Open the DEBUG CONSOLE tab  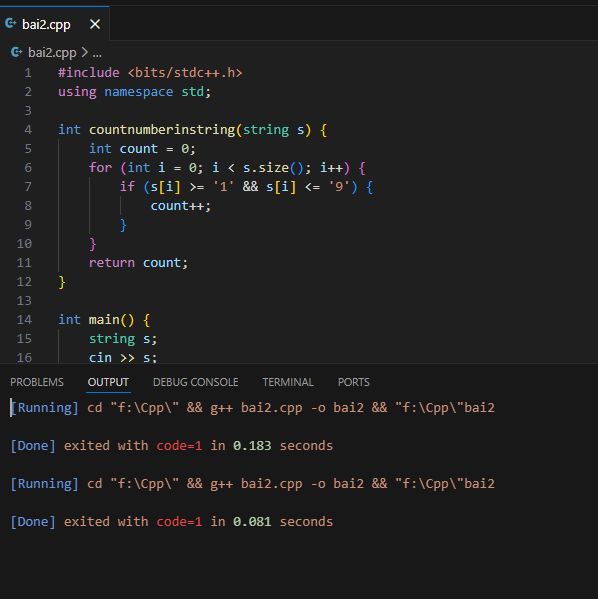click(196, 382)
